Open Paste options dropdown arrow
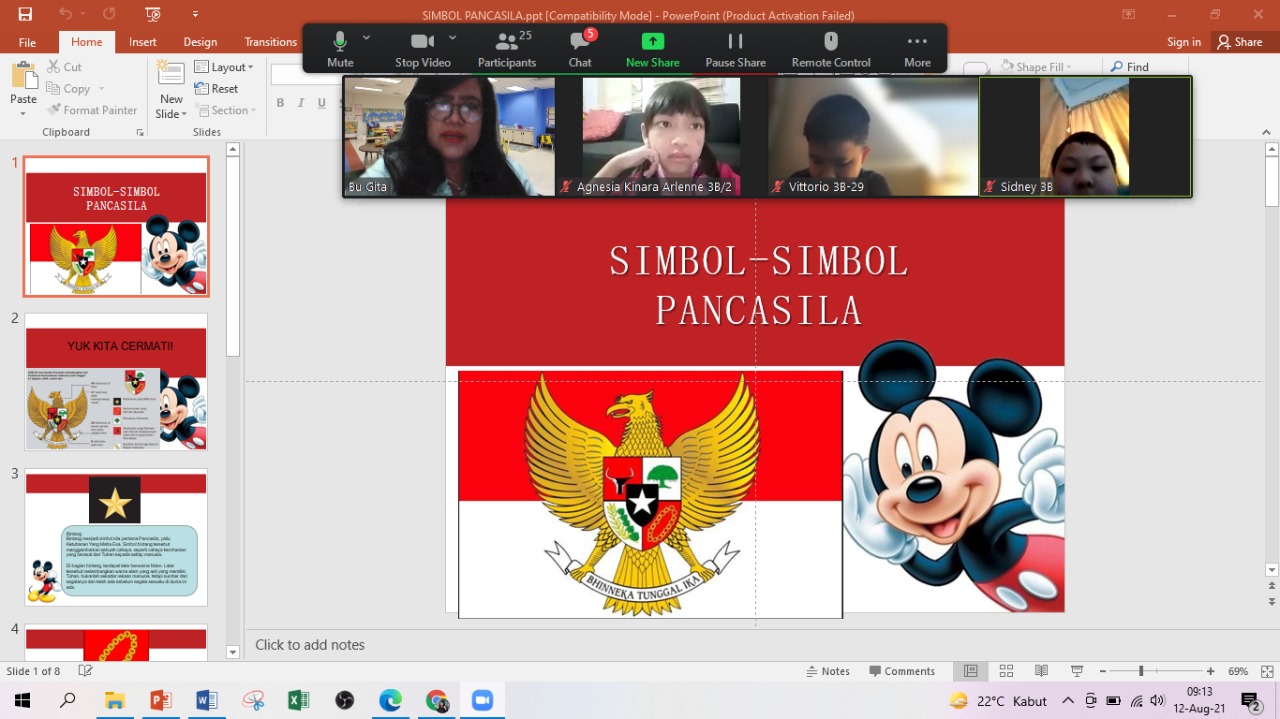 coord(23,113)
